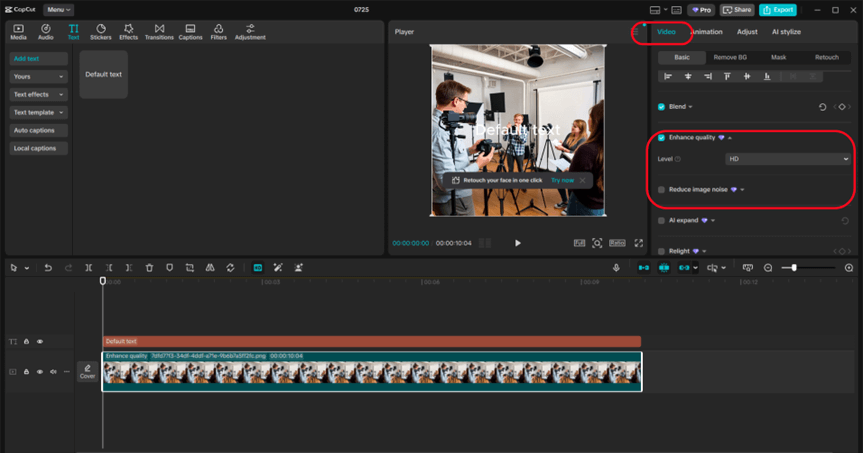This screenshot has width=863, height=453.
Task: Switch to the Filters panel
Action: click(x=218, y=32)
